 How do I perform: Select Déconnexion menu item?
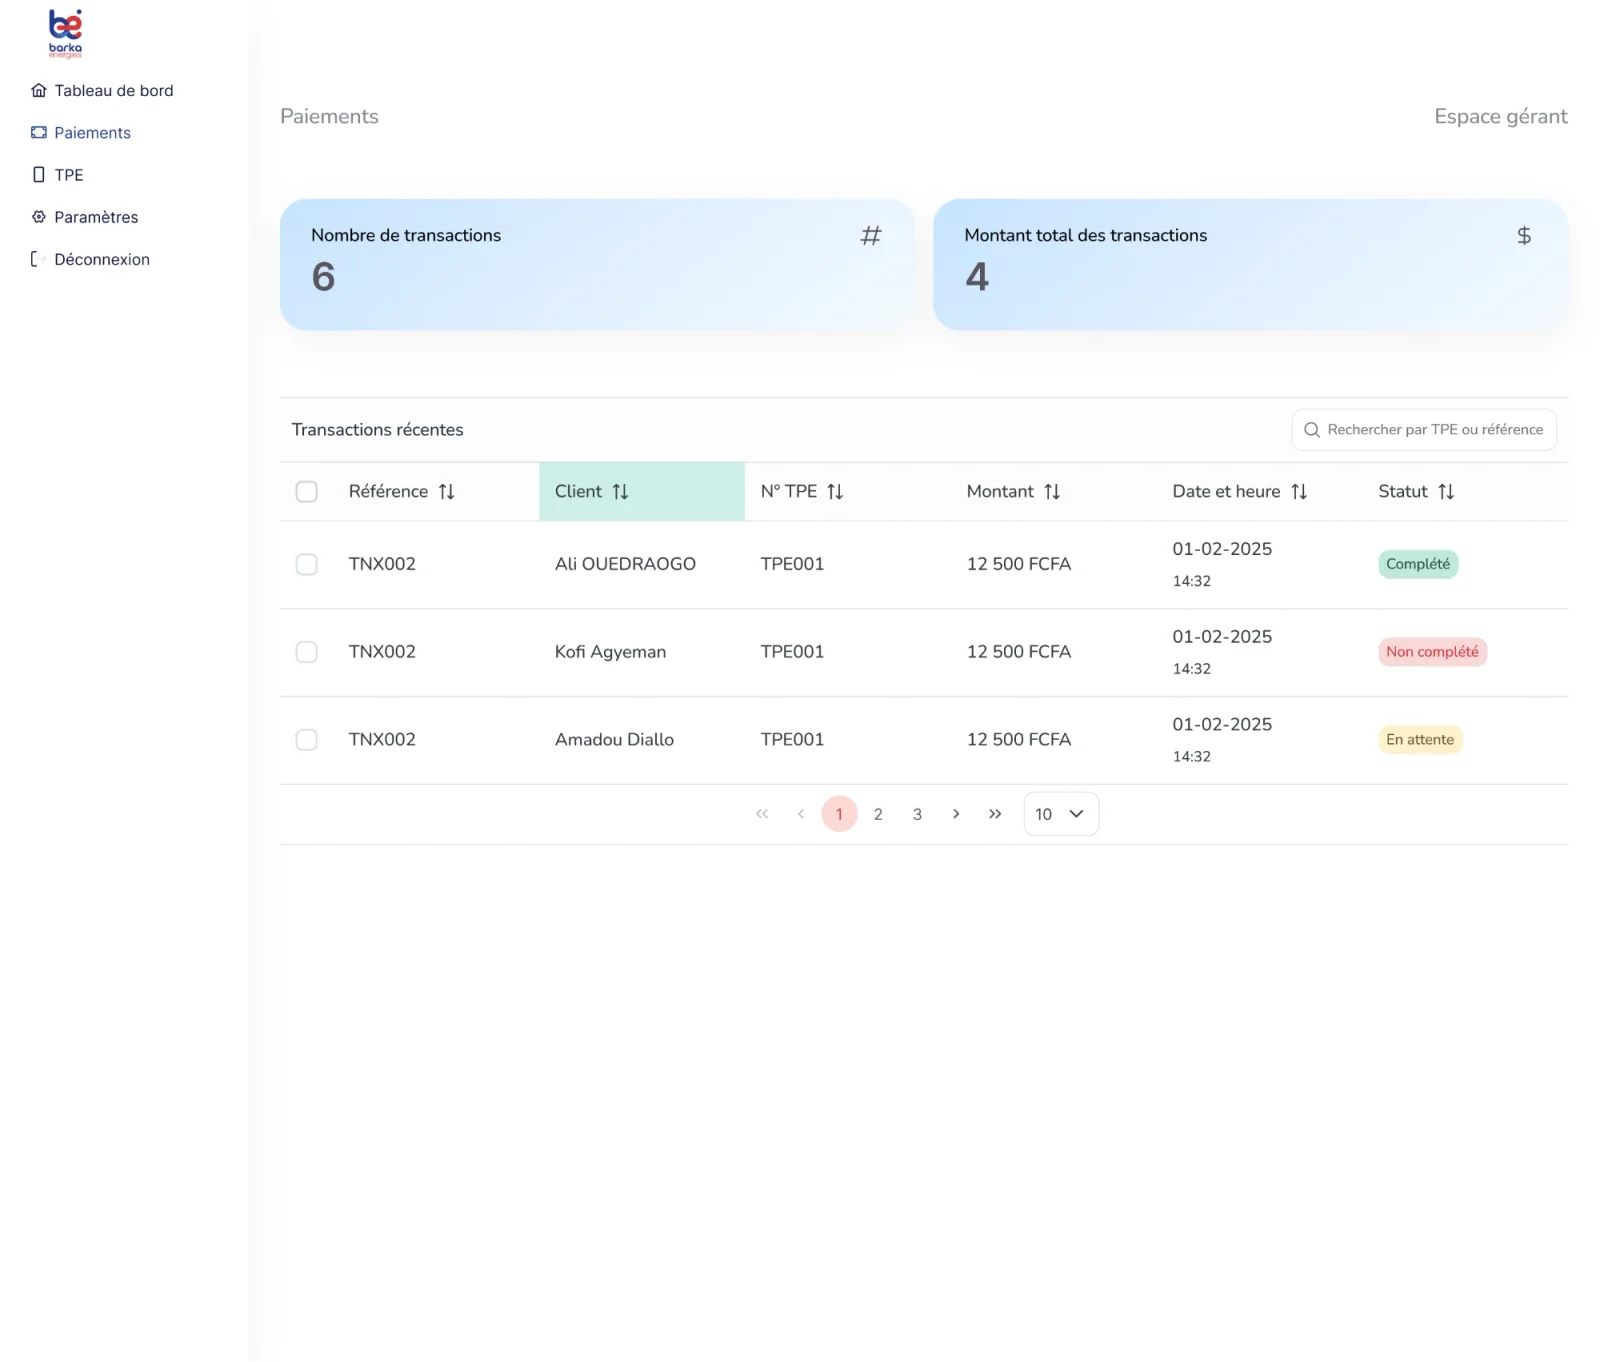[x=90, y=259]
